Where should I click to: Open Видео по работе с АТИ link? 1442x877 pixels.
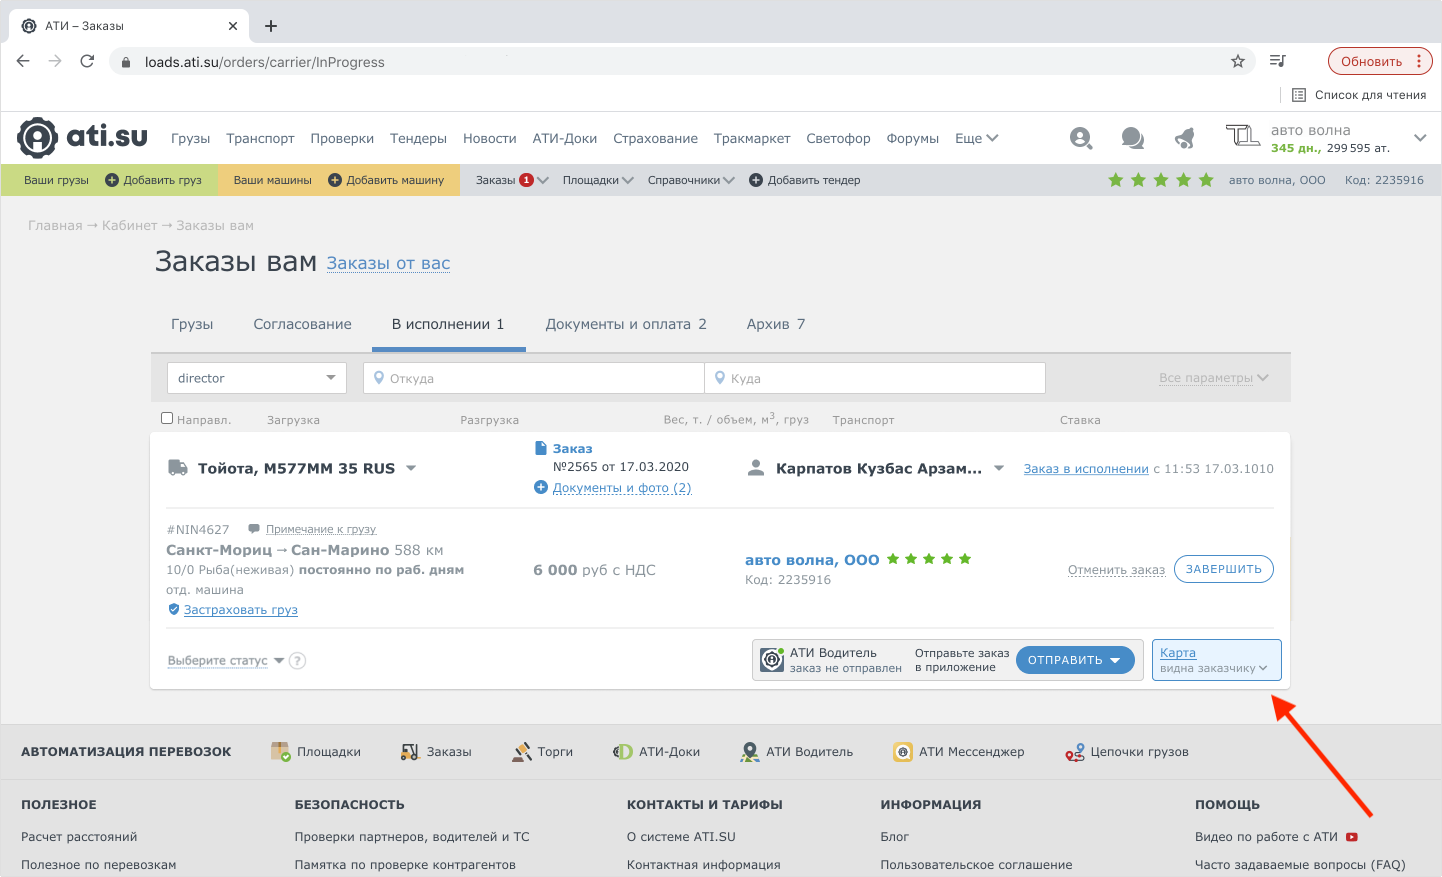[x=1276, y=836]
